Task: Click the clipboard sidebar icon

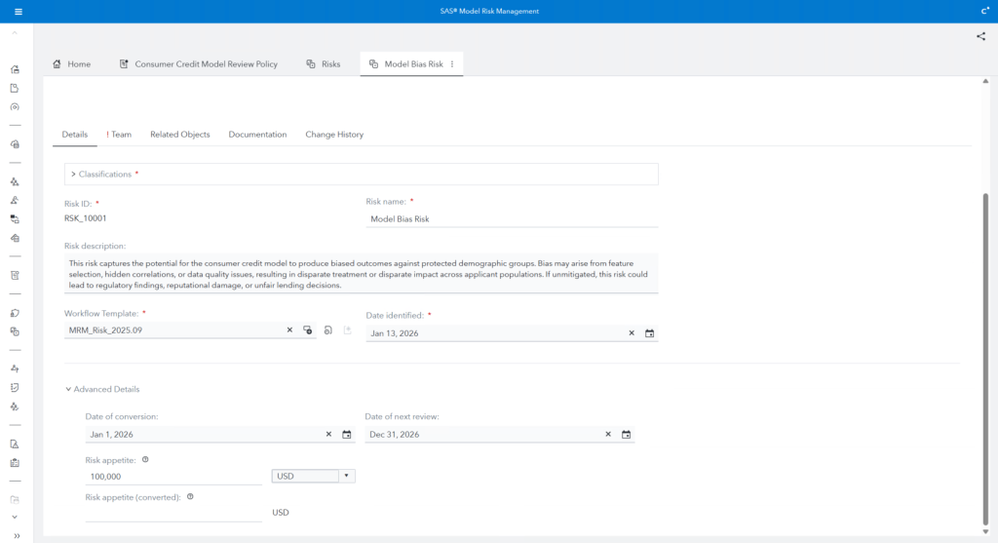Action: 15,463
